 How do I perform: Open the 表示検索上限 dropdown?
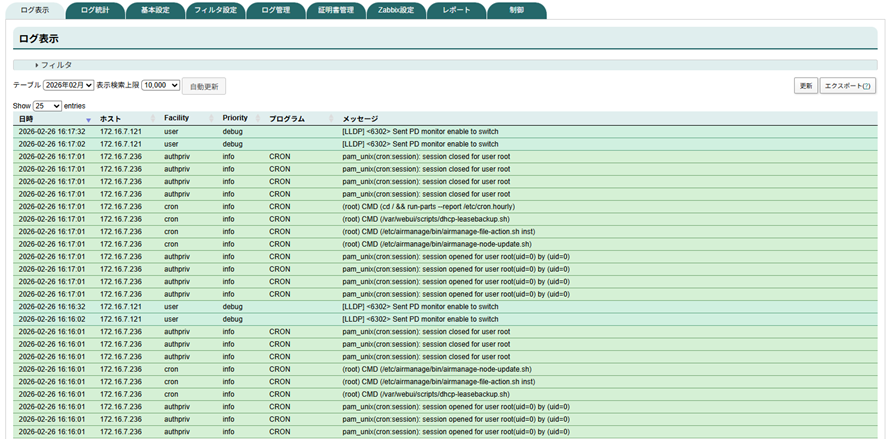(160, 86)
